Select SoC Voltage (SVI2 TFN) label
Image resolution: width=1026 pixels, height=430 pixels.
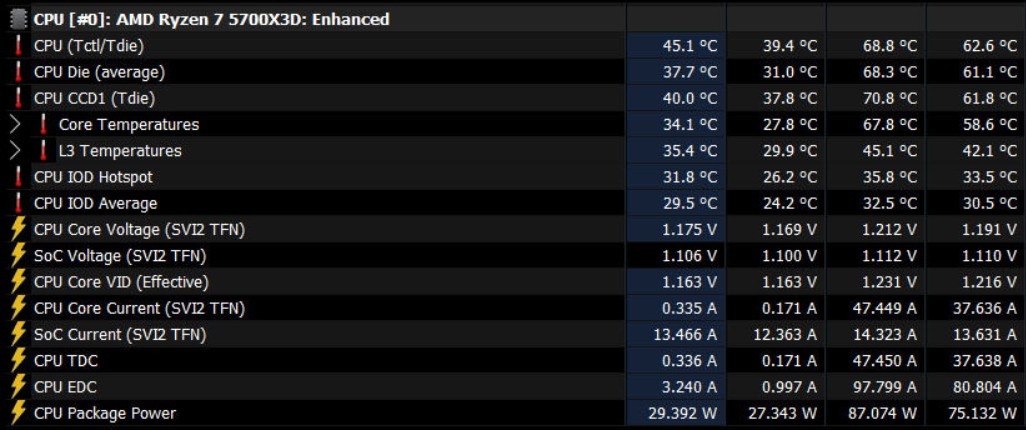point(120,255)
